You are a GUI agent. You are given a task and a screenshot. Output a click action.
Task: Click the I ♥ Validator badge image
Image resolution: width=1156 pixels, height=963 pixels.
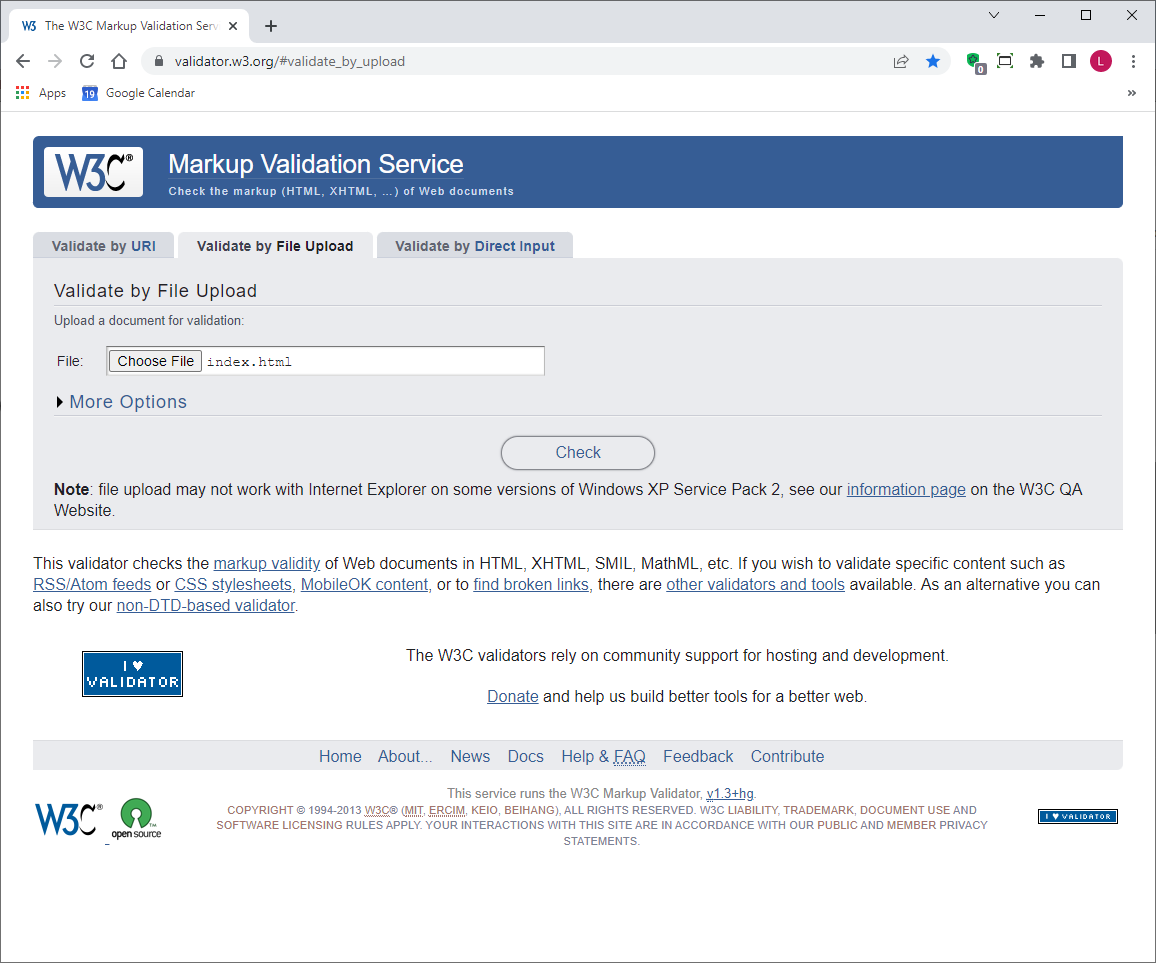pos(132,673)
